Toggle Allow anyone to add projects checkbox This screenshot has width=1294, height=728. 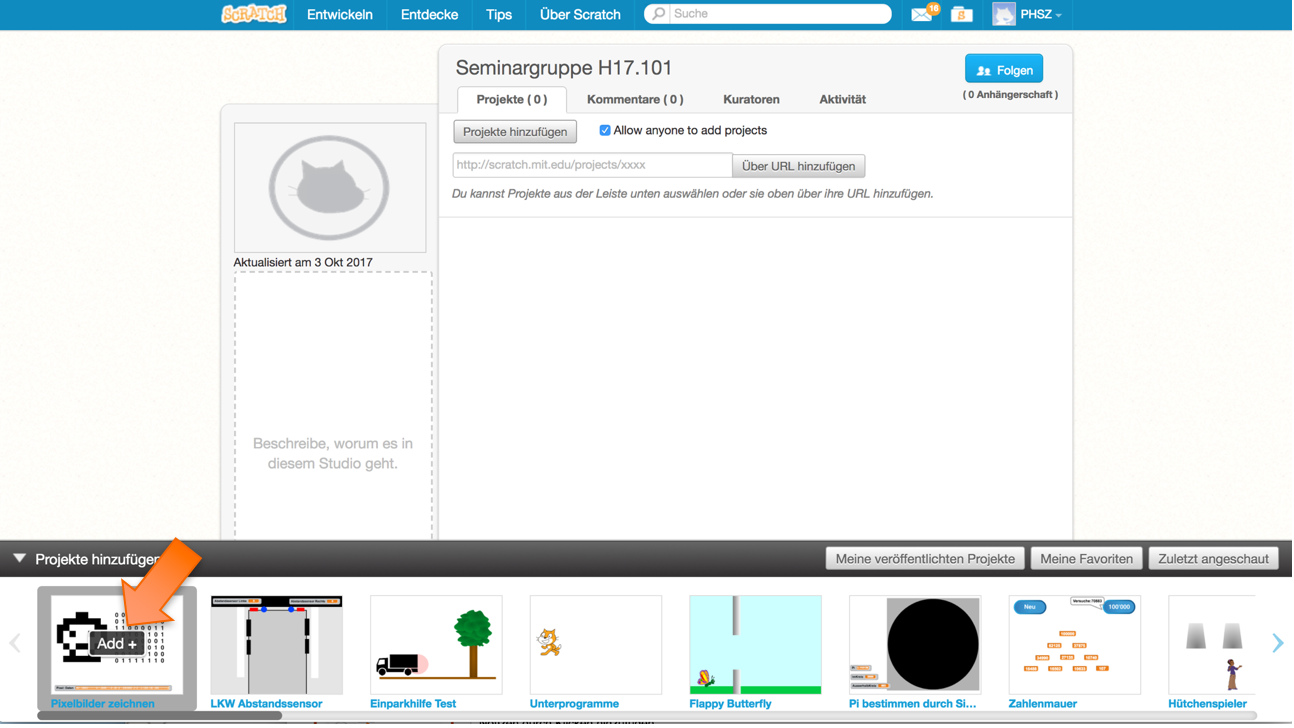[x=605, y=131]
